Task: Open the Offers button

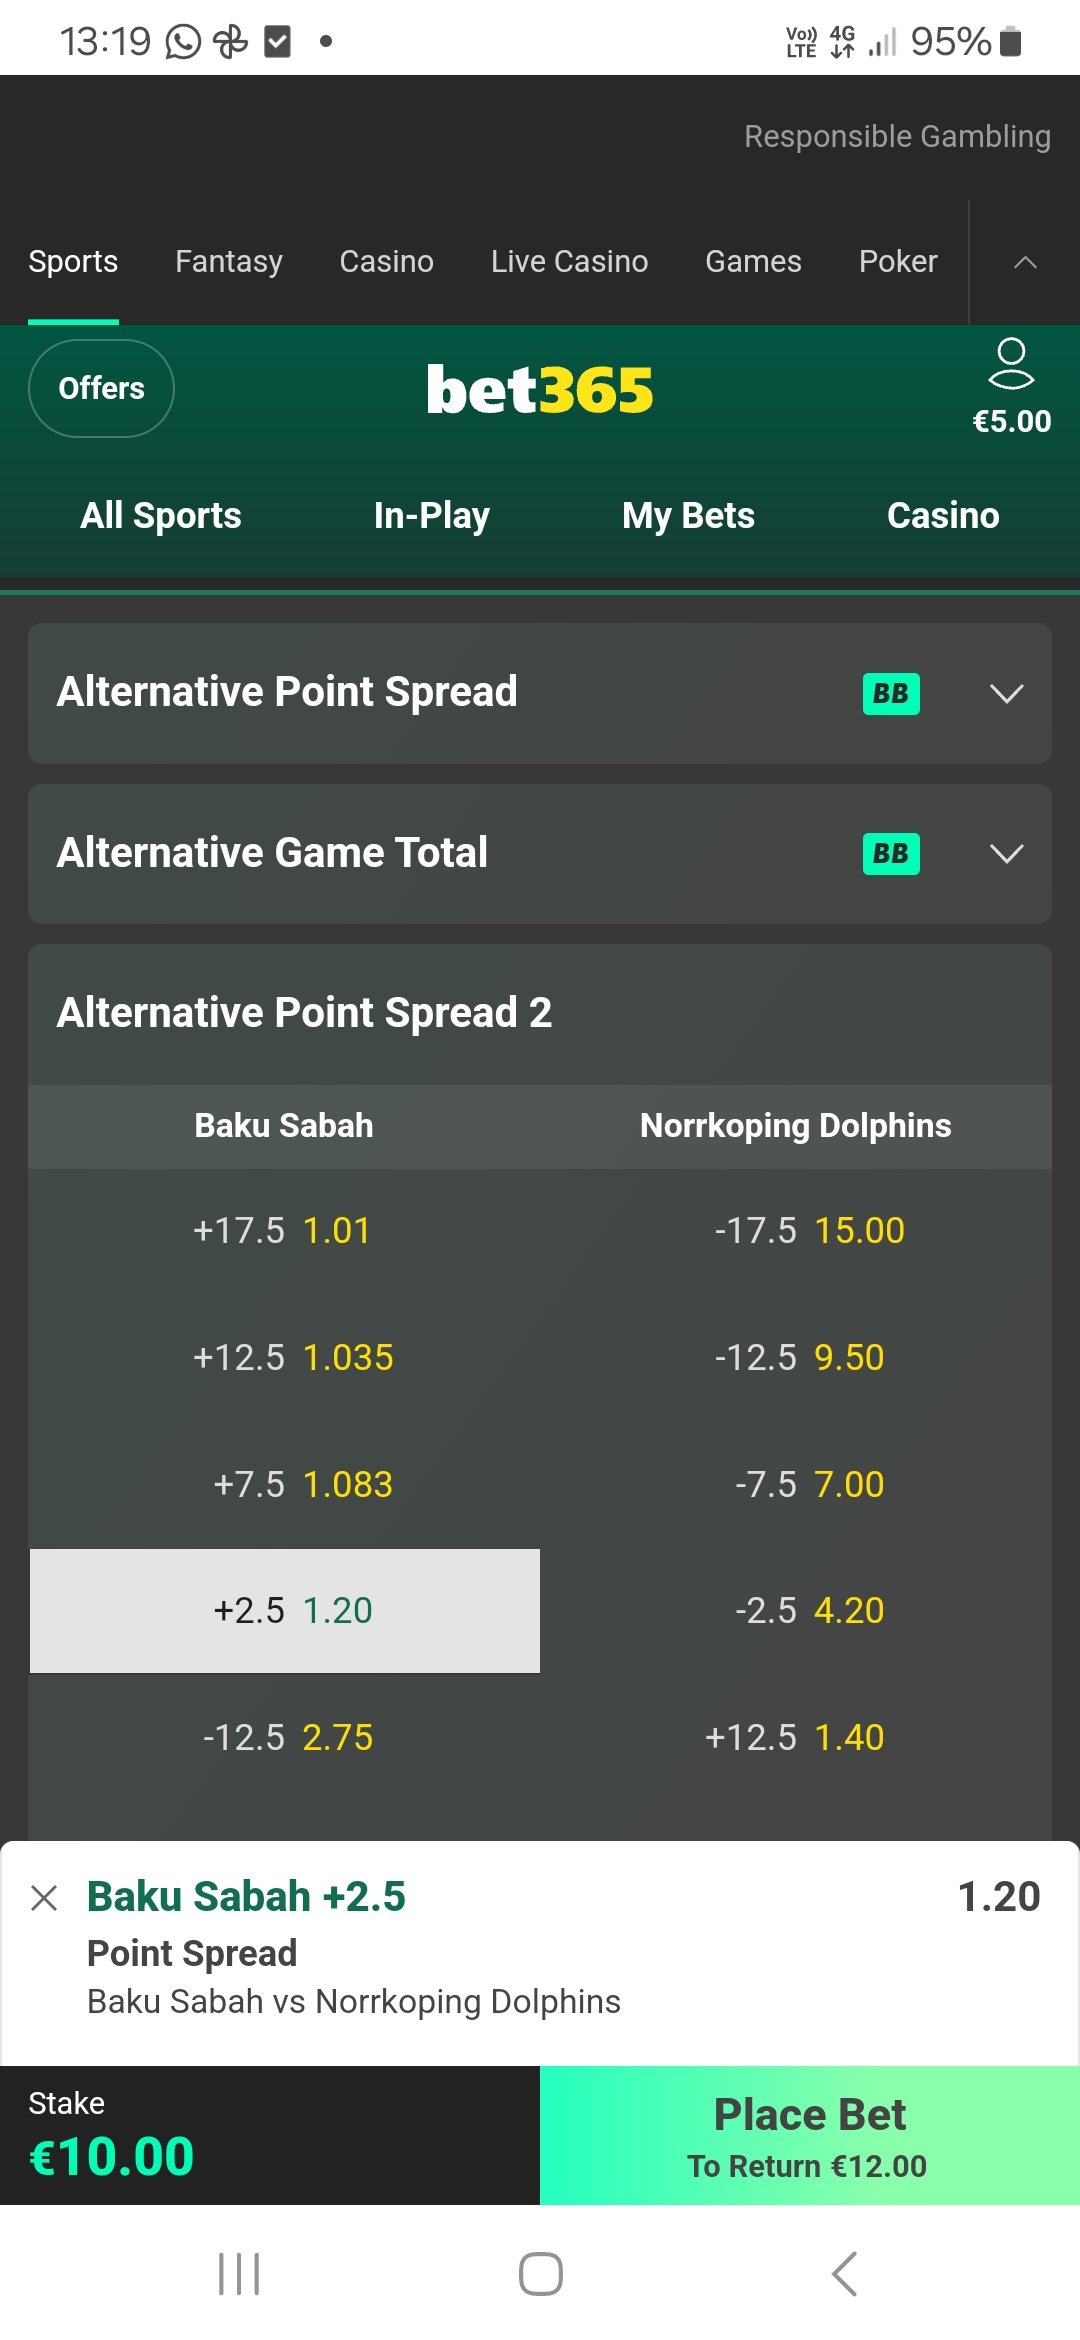Action: tap(101, 388)
